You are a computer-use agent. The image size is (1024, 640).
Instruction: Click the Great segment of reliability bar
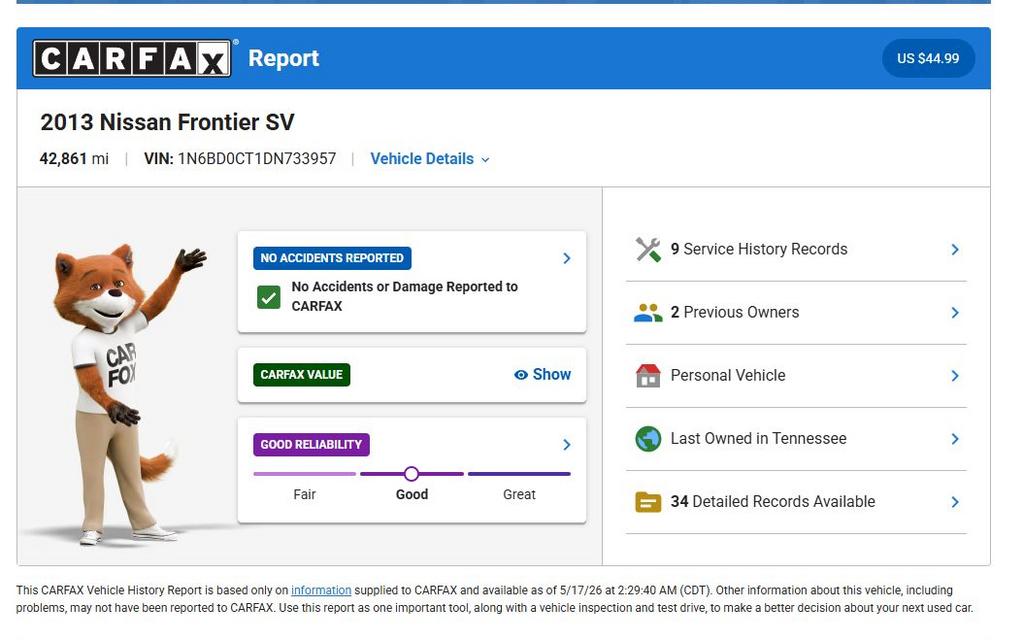click(519, 473)
